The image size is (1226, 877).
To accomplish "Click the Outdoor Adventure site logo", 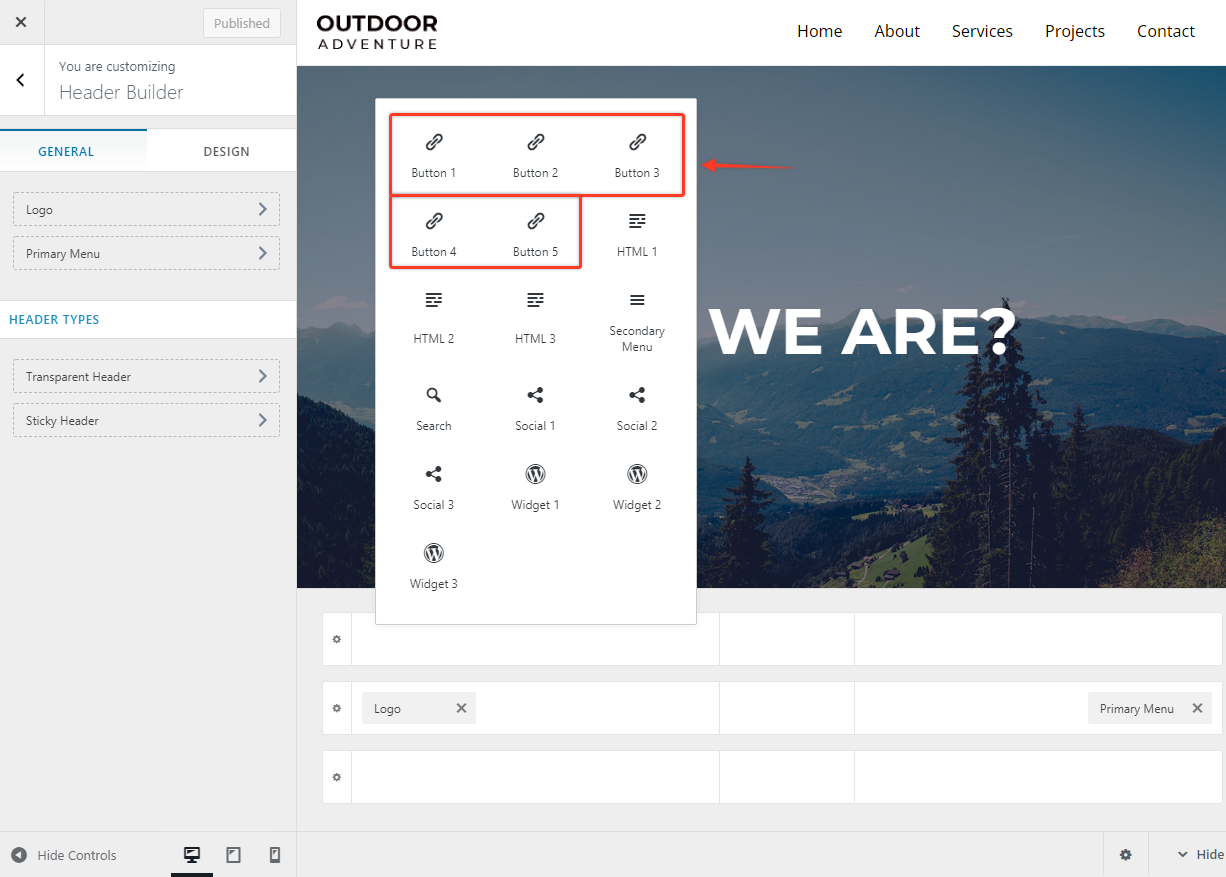I will (377, 32).
